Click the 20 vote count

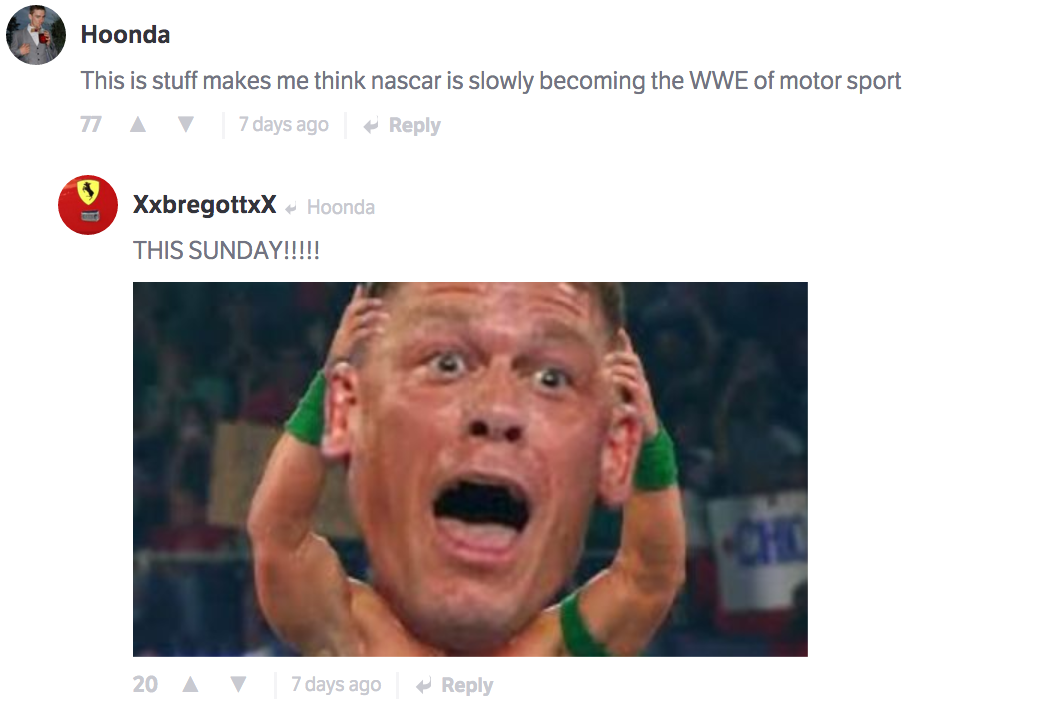(x=145, y=684)
